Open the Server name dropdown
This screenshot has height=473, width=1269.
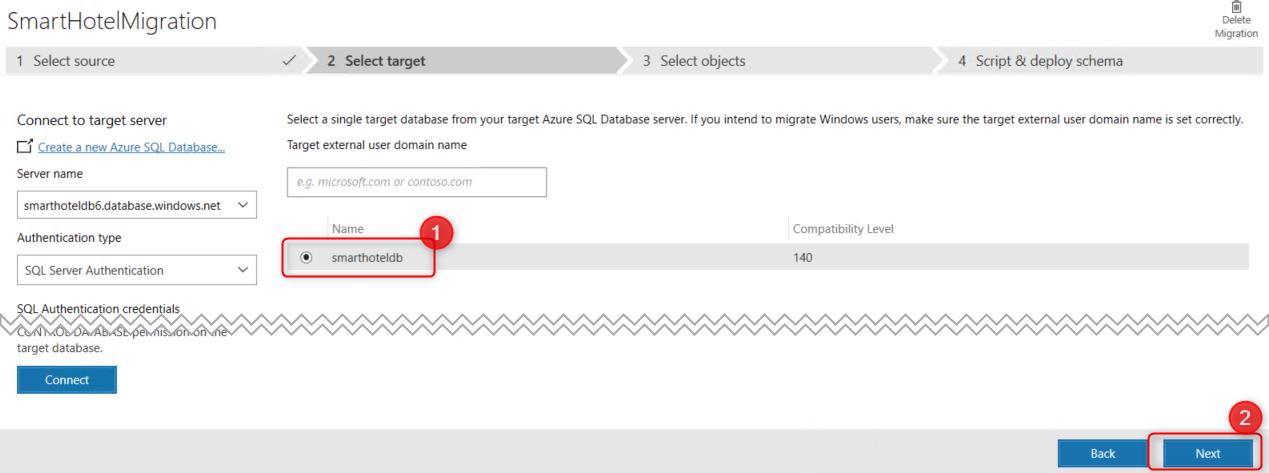point(137,205)
